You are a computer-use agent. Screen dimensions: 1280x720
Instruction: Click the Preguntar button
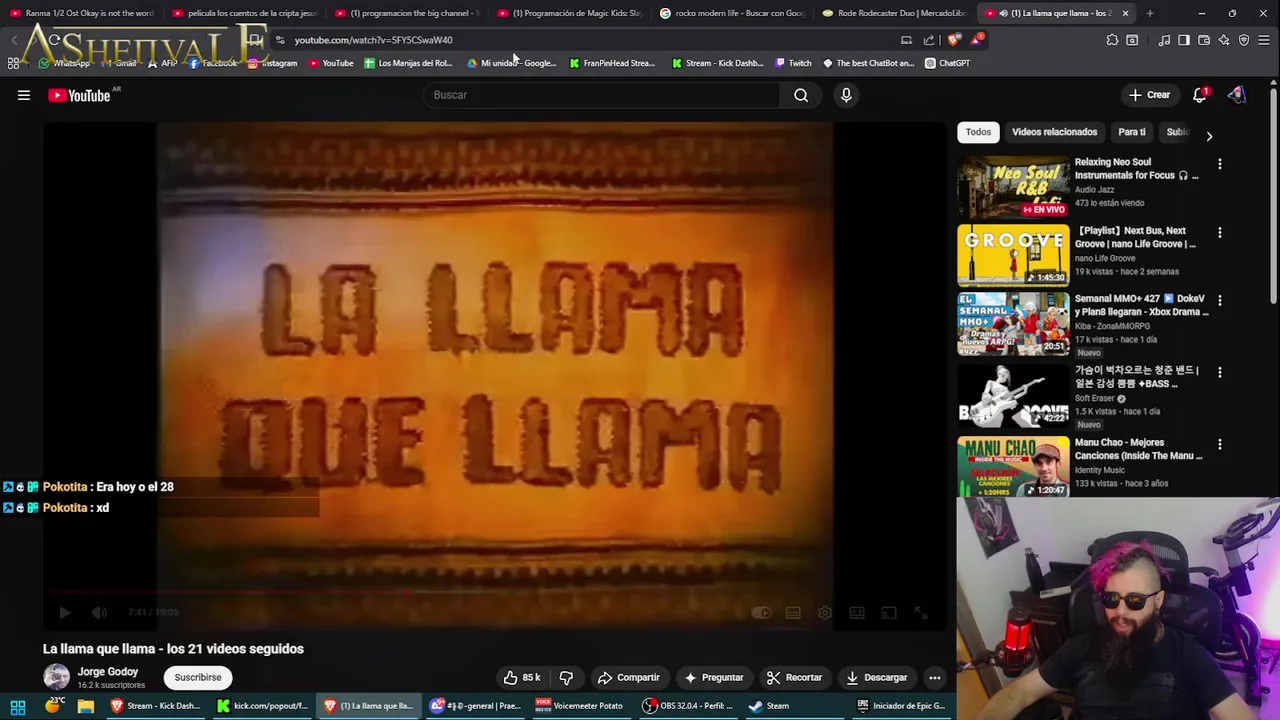pyautogui.click(x=713, y=677)
